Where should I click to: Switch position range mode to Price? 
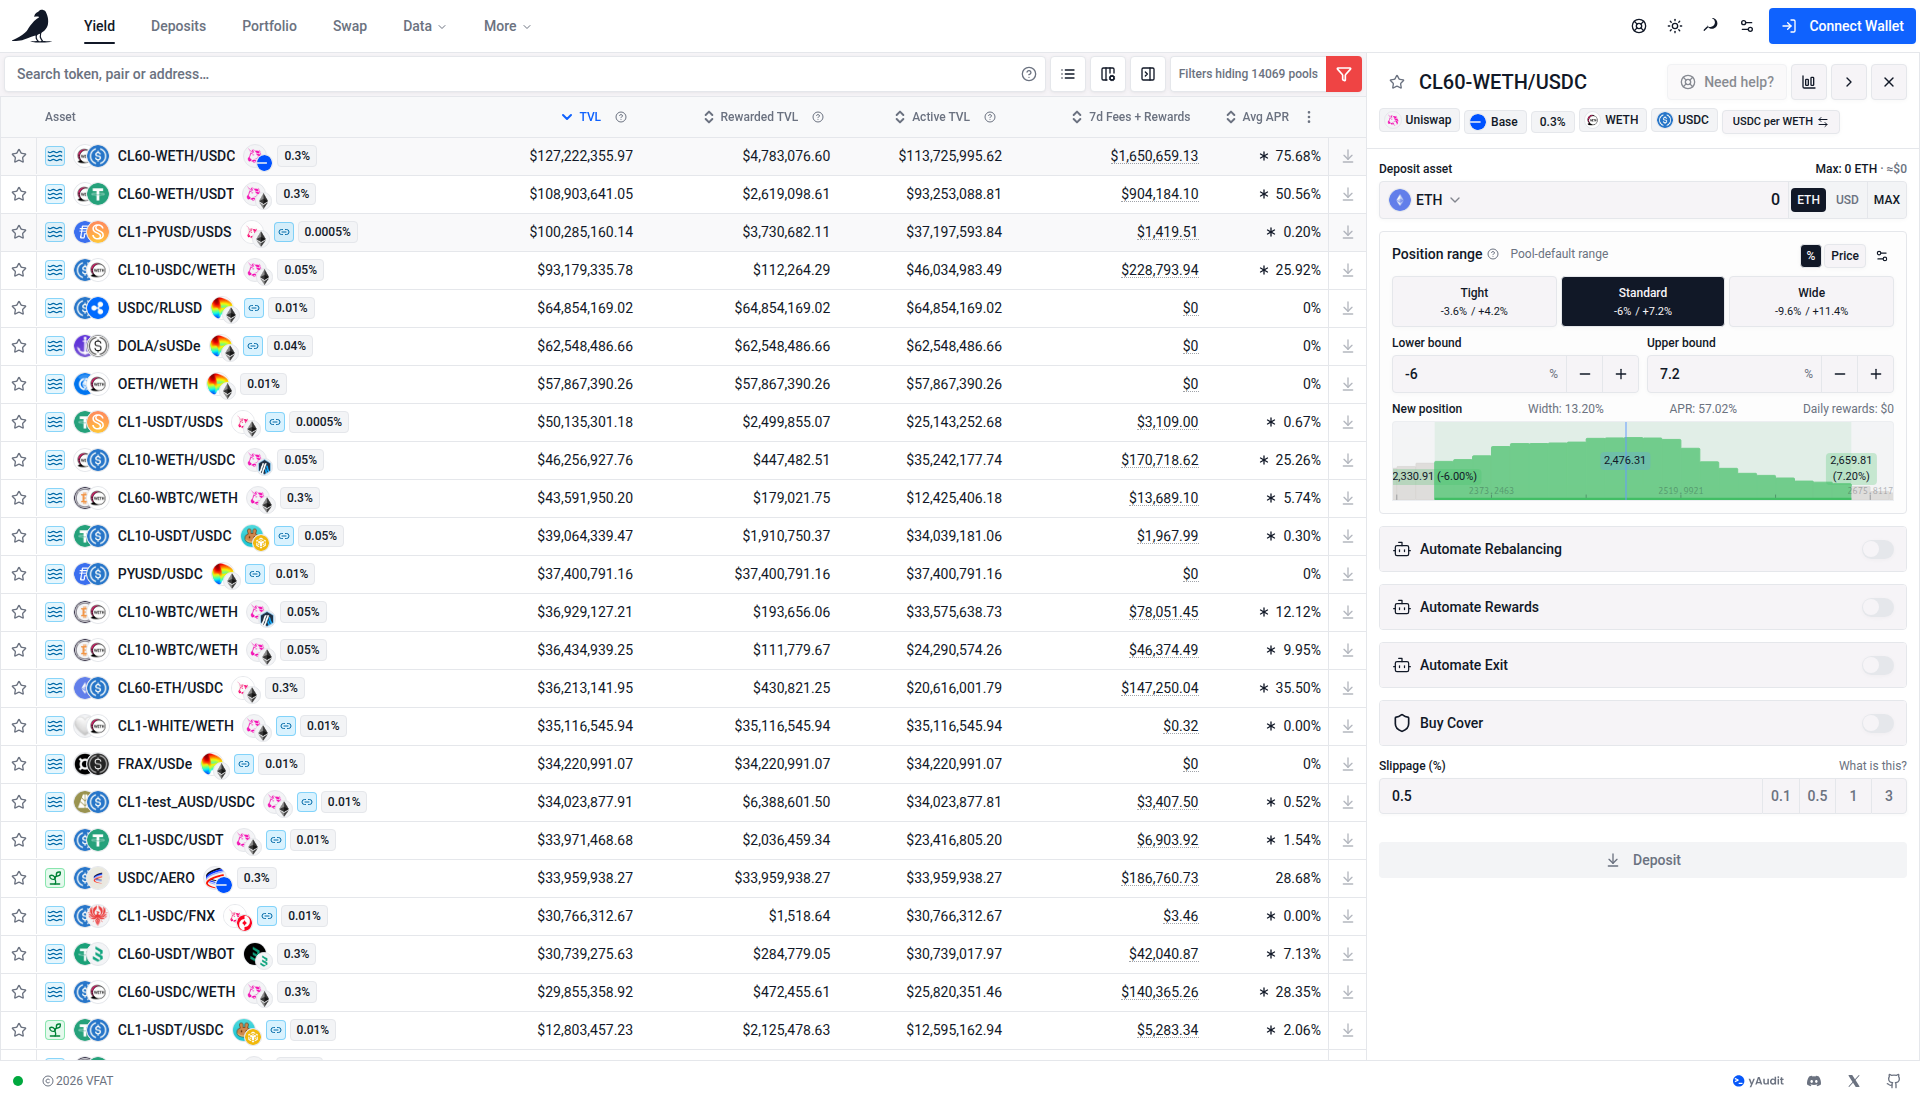click(x=1844, y=256)
